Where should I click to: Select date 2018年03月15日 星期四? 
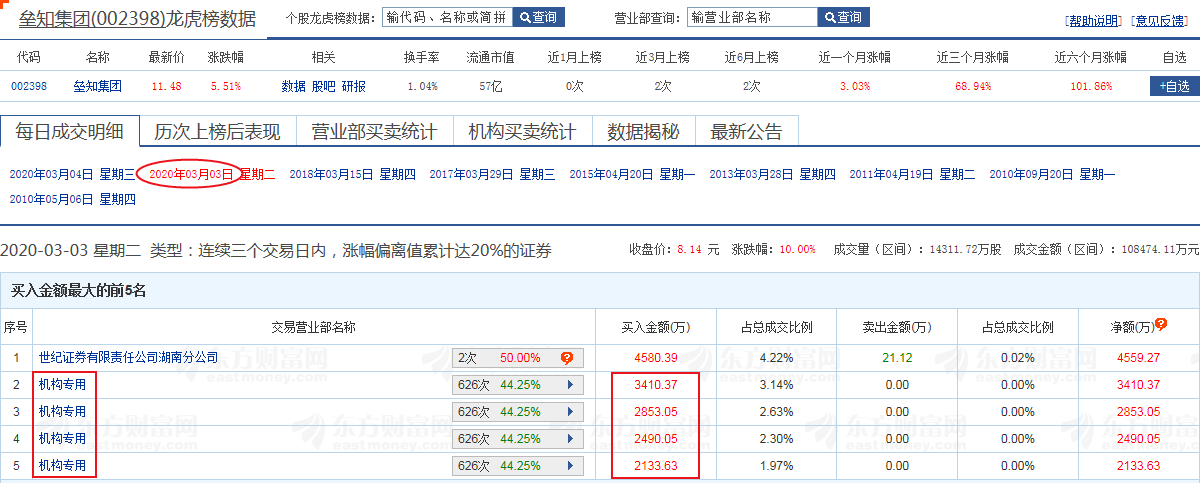tap(352, 174)
